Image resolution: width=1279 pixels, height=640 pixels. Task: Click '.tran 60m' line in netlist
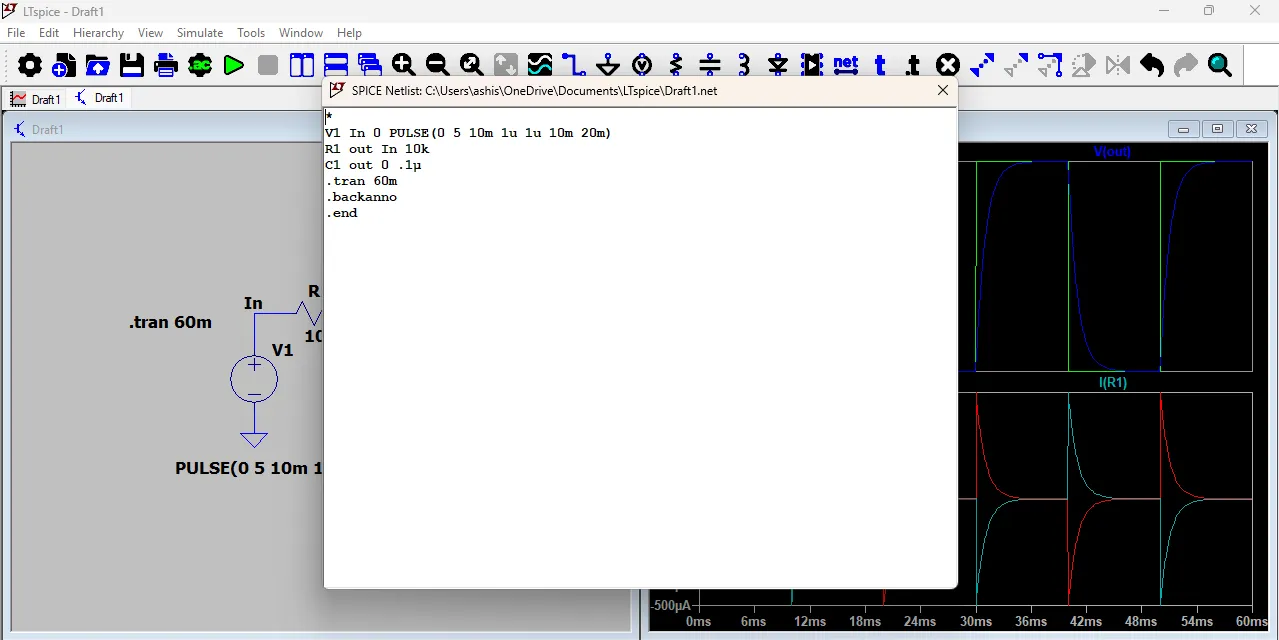click(x=361, y=181)
